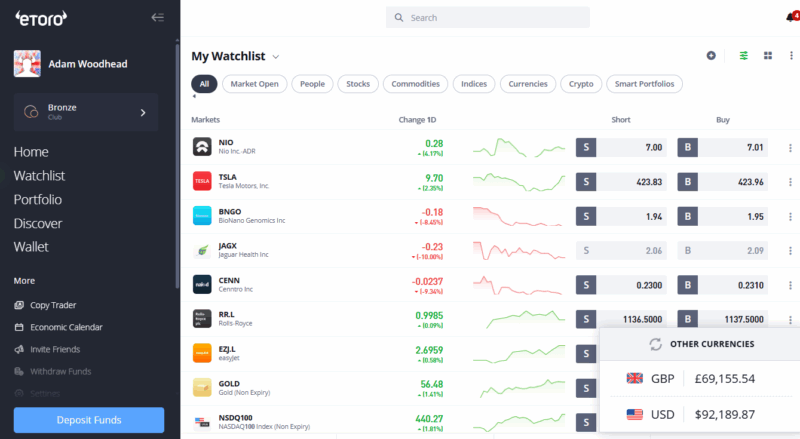Expand the My Watchlist dropdown
The image size is (800, 439).
(x=276, y=57)
